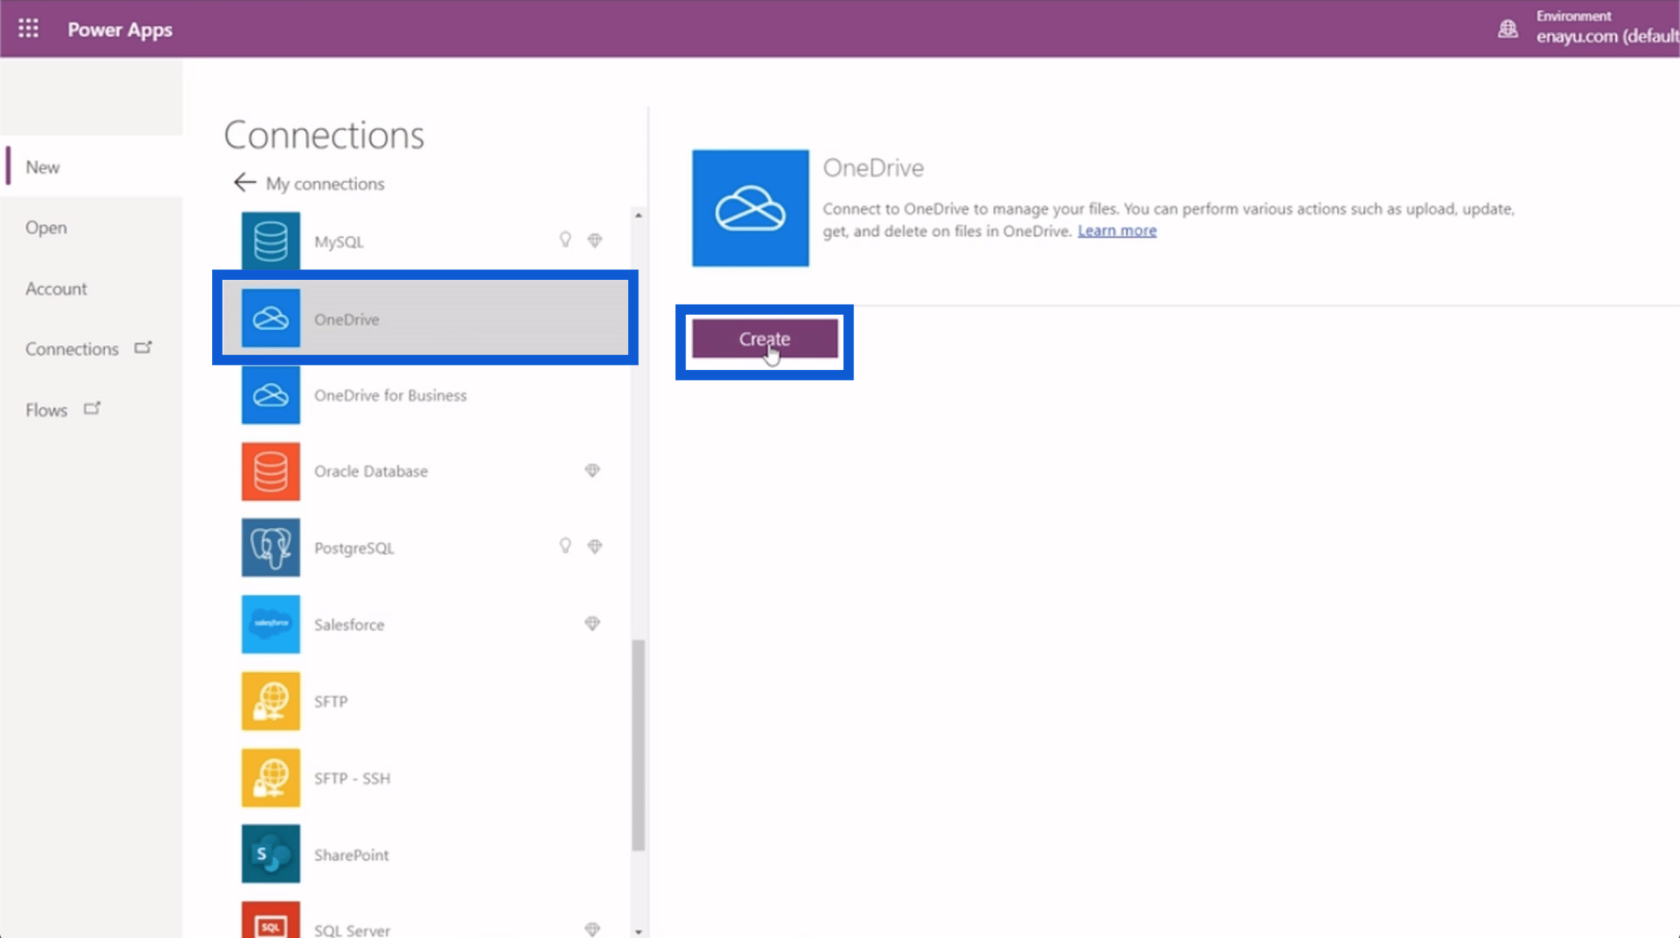The height and width of the screenshot is (938, 1680).
Task: Select the Salesforce label
Action: (x=349, y=625)
